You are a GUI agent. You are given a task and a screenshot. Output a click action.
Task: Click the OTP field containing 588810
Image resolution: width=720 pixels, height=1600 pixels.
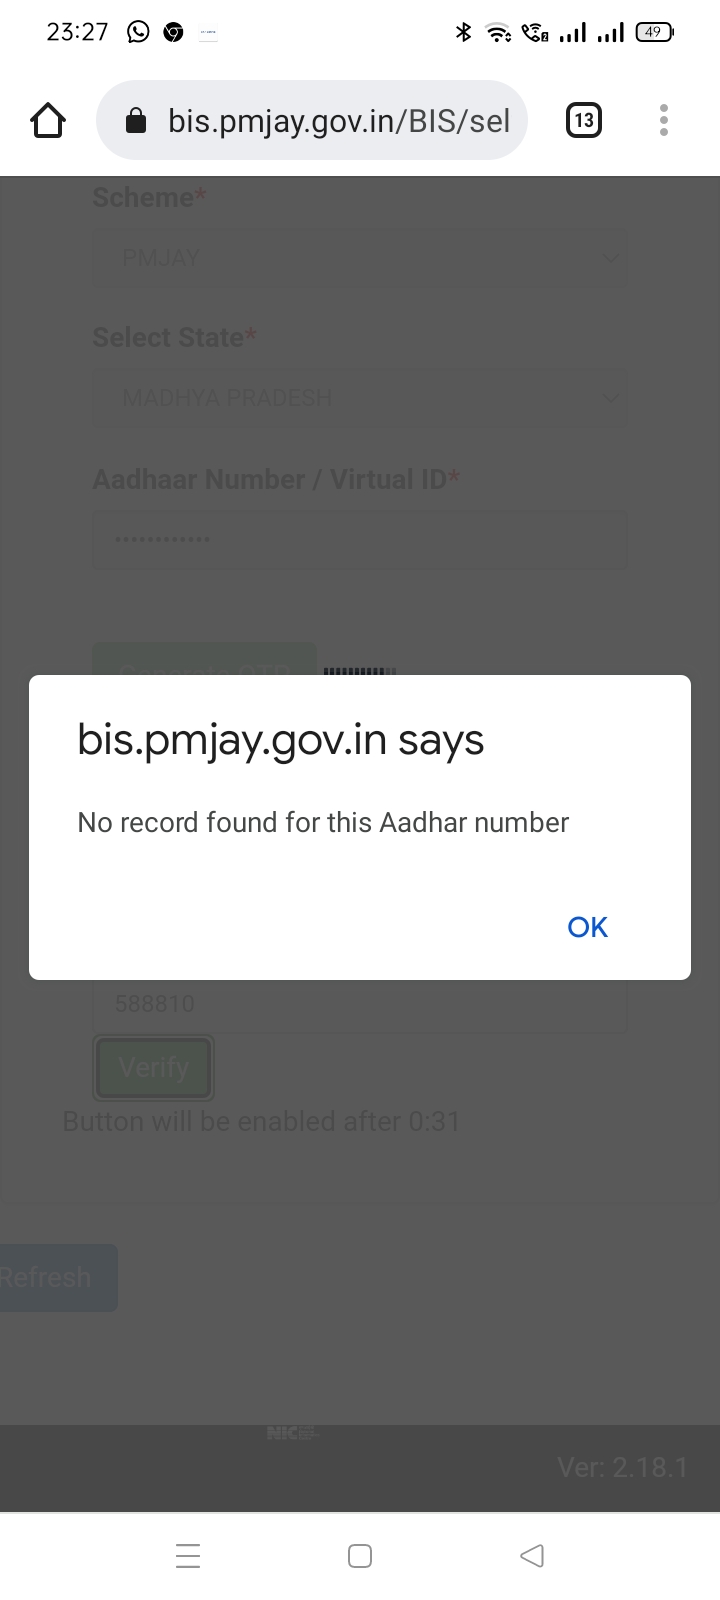(360, 1004)
